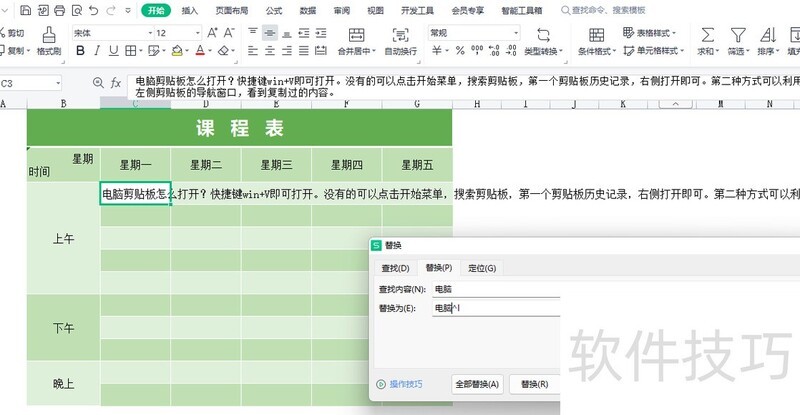
Task: Undo the last action
Action: coord(93,10)
